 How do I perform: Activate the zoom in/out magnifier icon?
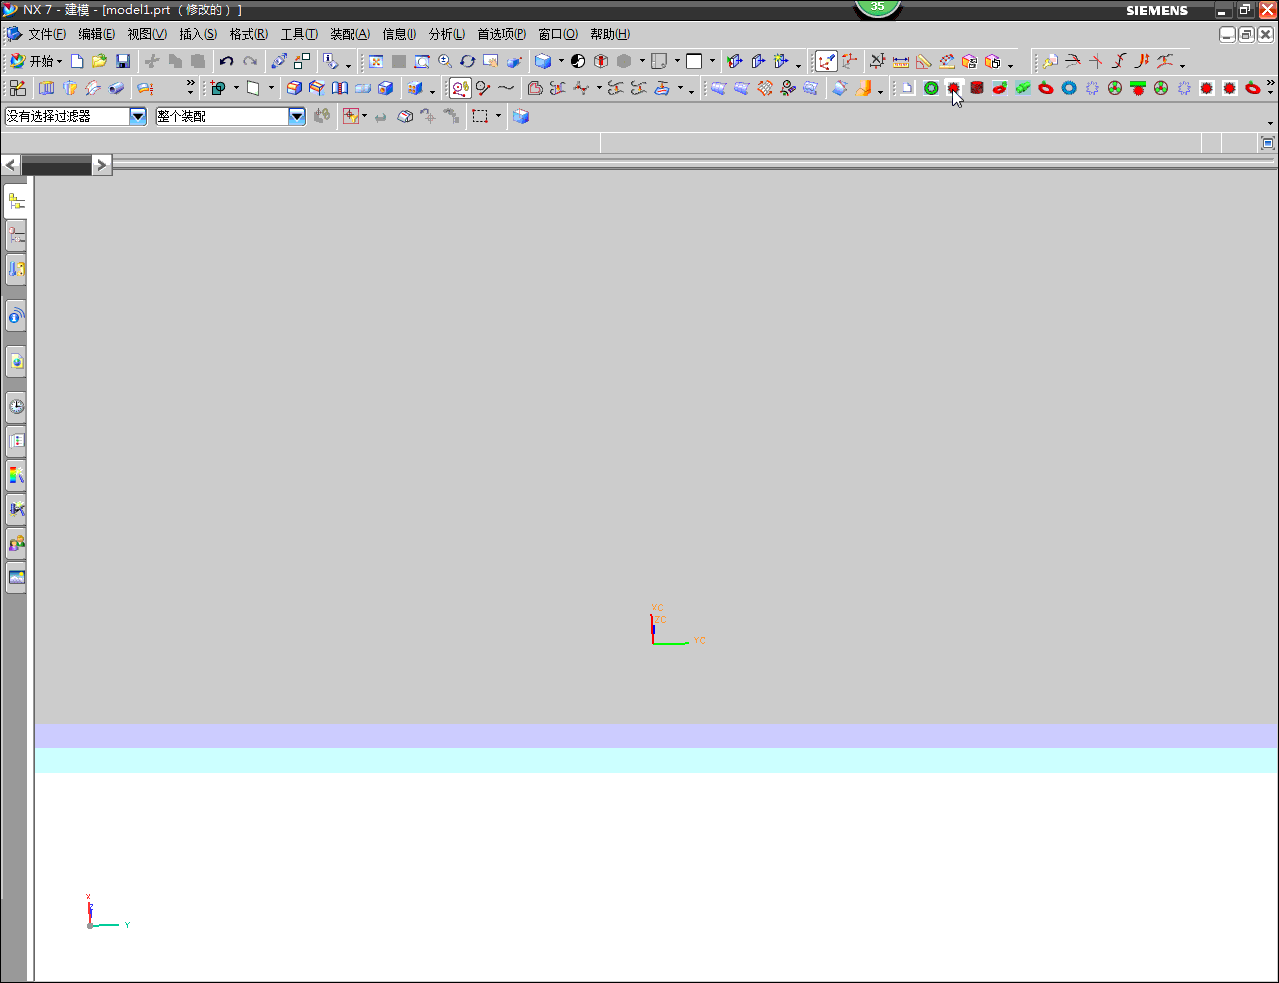pos(445,61)
